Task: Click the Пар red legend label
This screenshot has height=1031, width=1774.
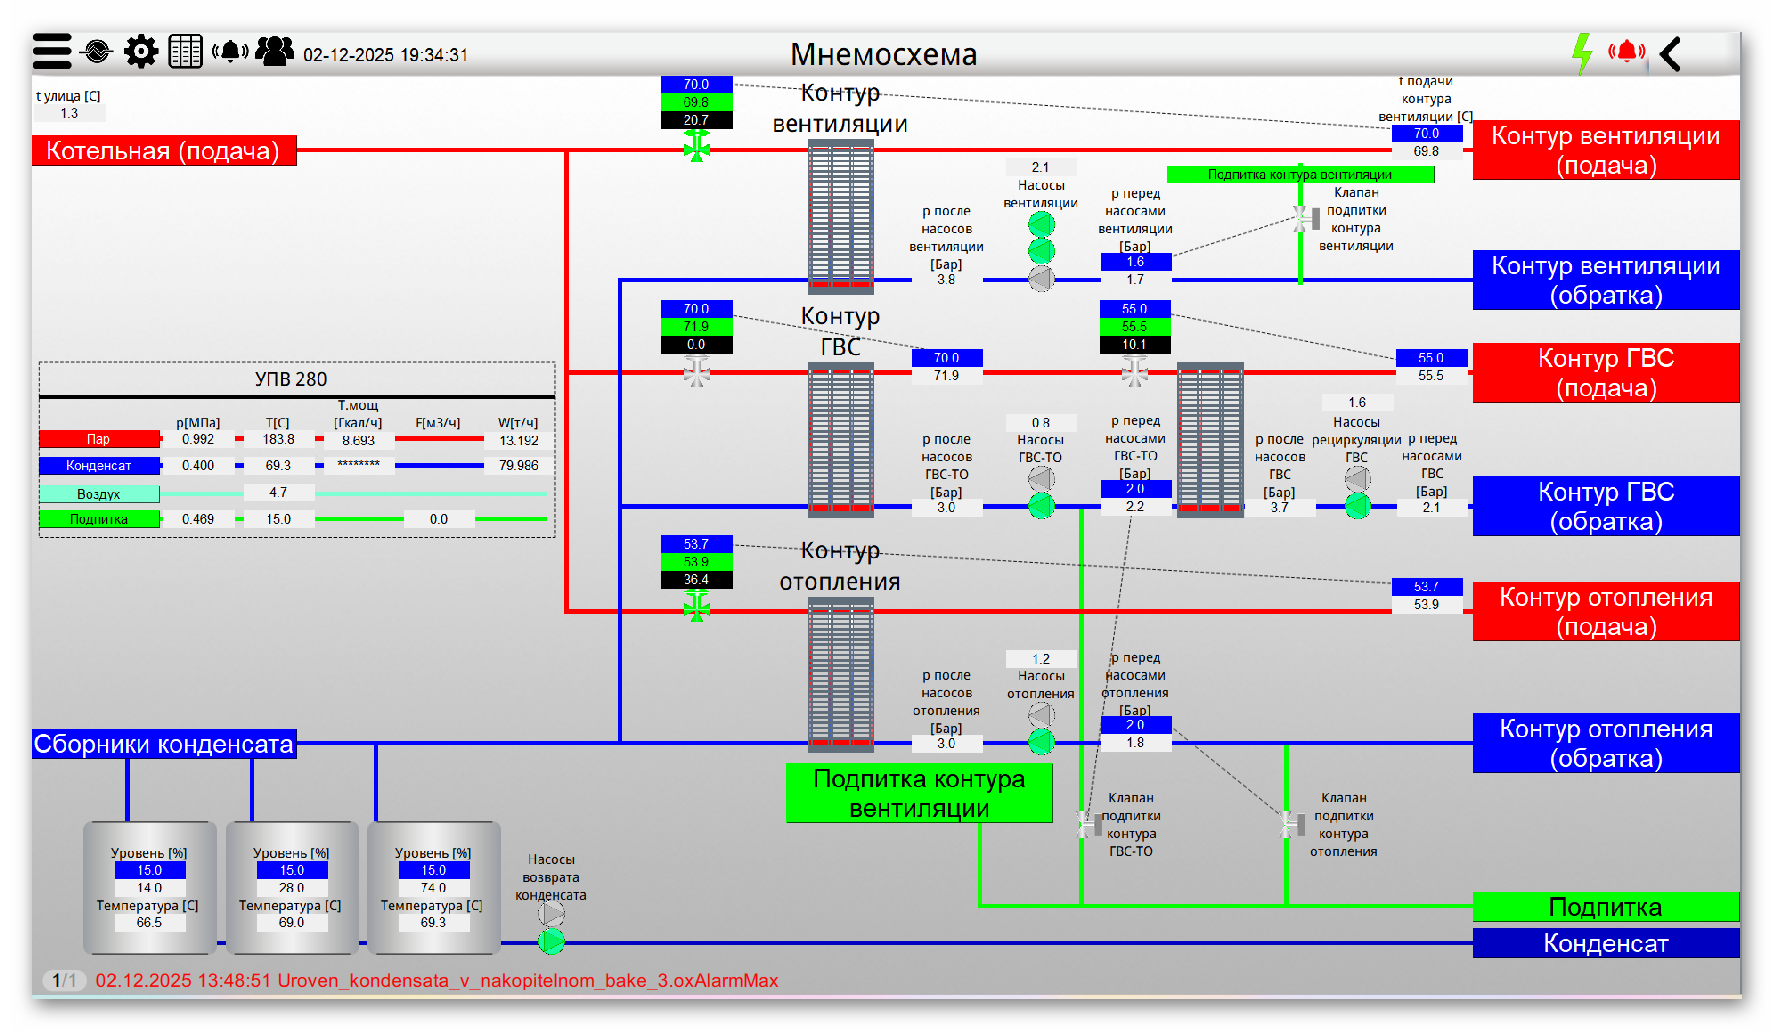Action: coord(99,439)
